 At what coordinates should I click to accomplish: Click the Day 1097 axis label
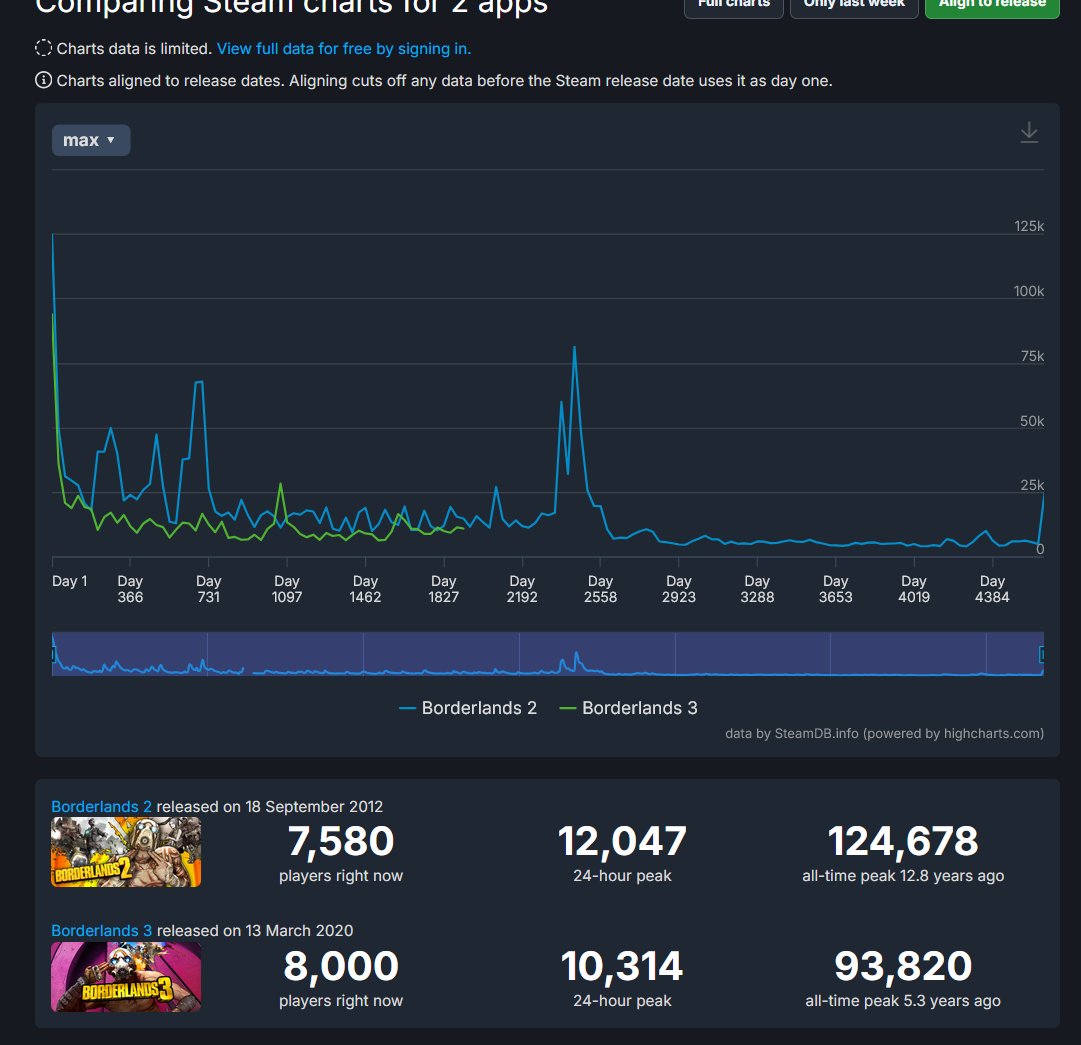(287, 589)
